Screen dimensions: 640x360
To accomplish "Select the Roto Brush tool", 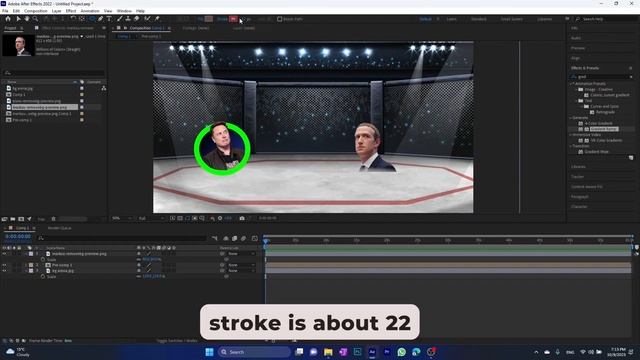I will 147,19.
